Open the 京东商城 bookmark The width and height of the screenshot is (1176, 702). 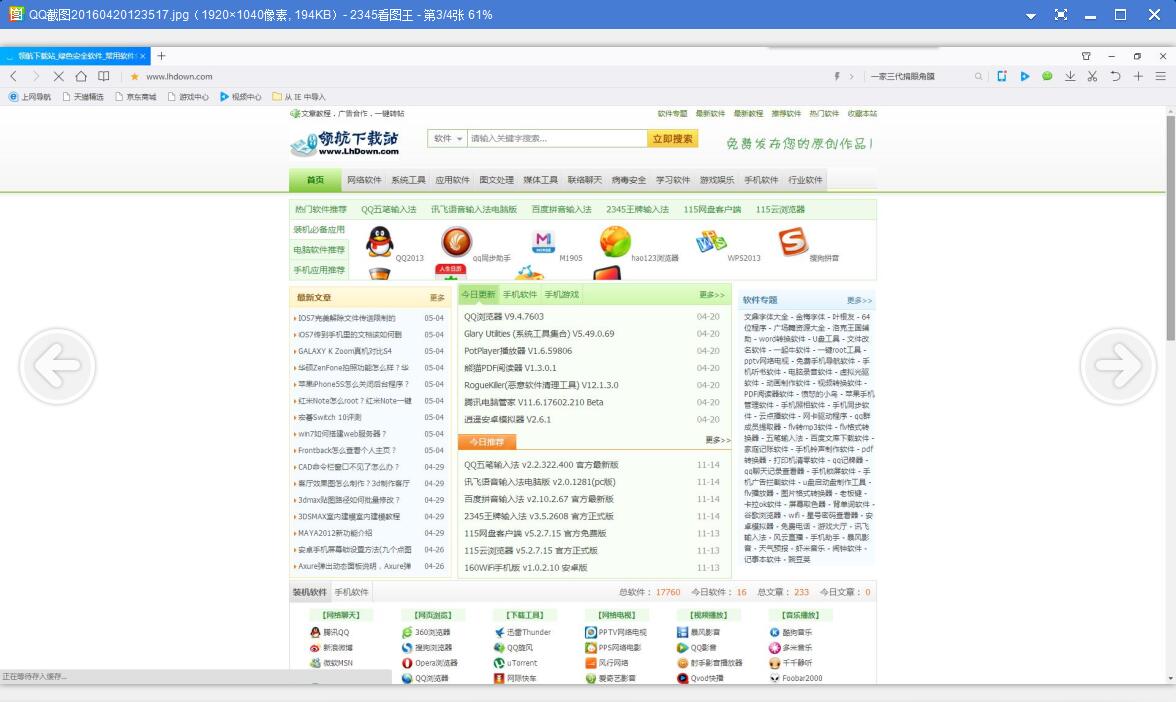(x=136, y=97)
